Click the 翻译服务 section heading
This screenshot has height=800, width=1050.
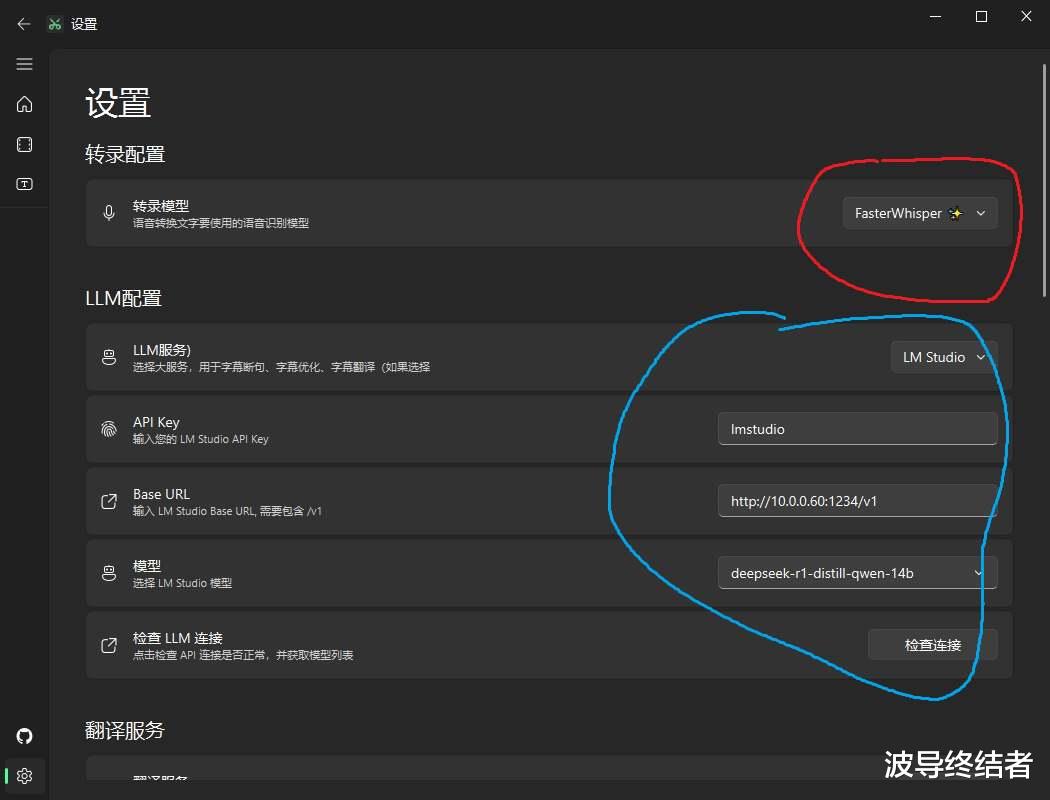pyautogui.click(x=125, y=730)
